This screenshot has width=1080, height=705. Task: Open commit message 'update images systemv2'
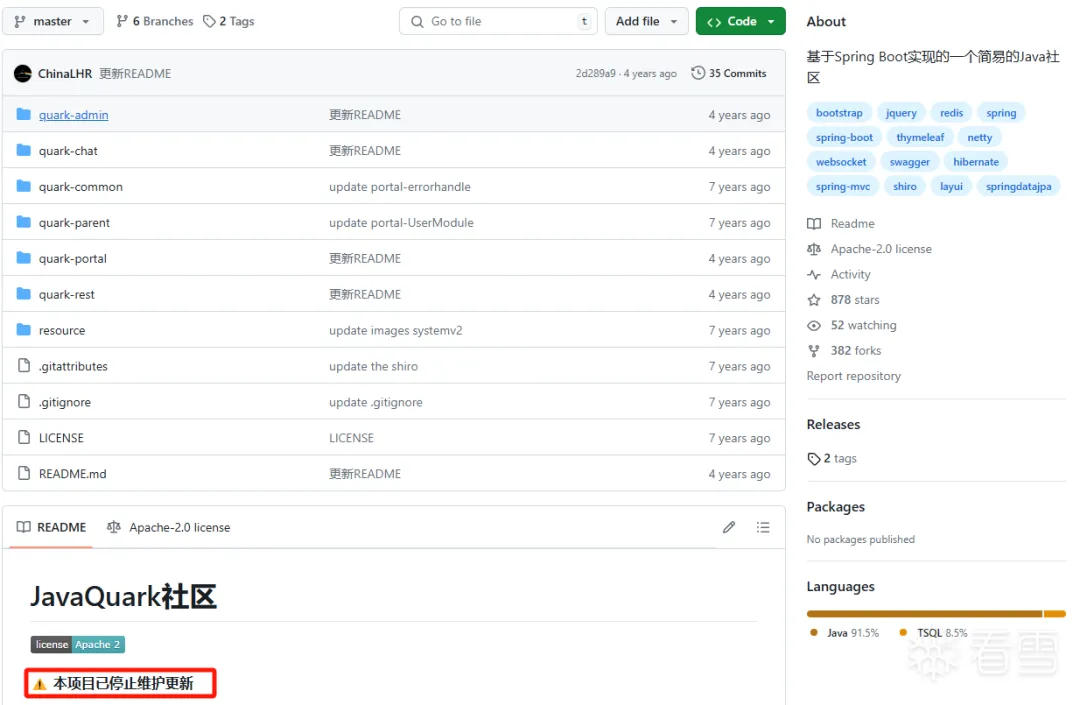point(395,330)
